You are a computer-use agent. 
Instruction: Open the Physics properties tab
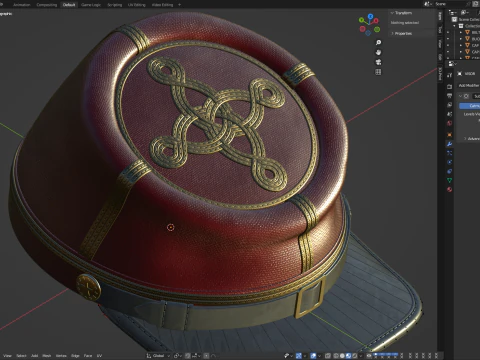[x=449, y=162]
